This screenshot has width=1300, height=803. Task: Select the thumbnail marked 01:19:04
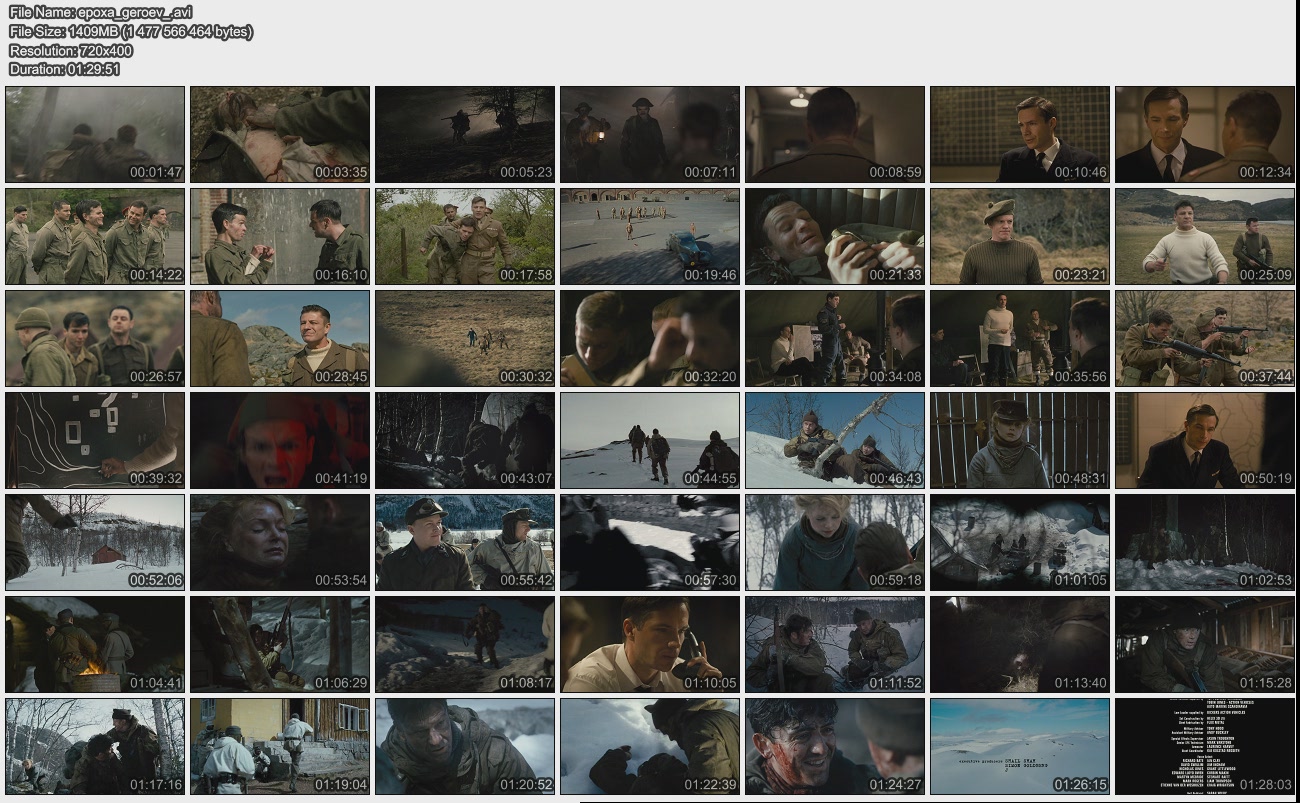click(280, 746)
